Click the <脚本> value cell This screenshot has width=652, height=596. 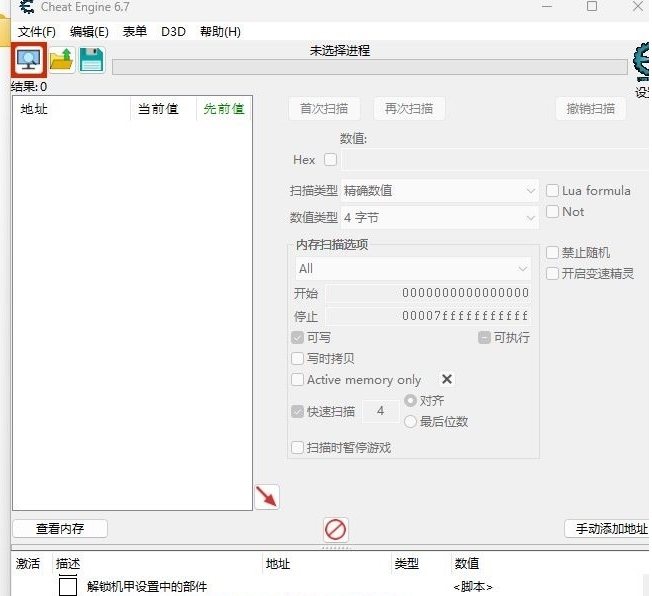click(x=473, y=587)
